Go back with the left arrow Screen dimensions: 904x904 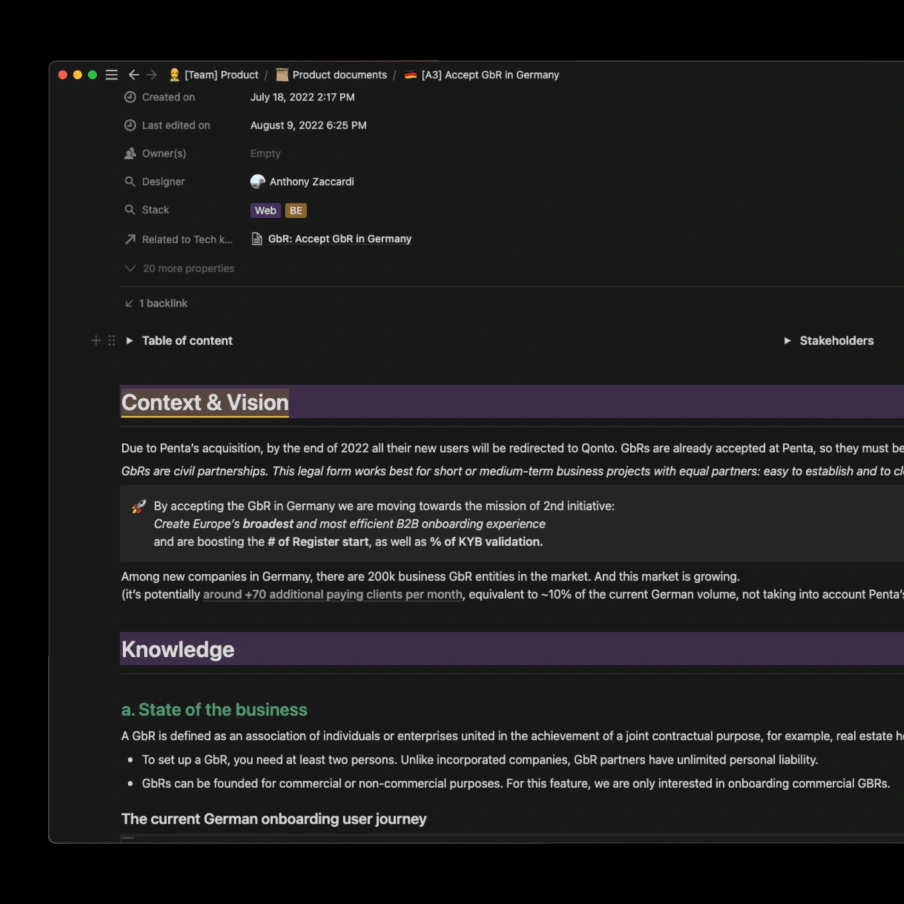(x=134, y=75)
